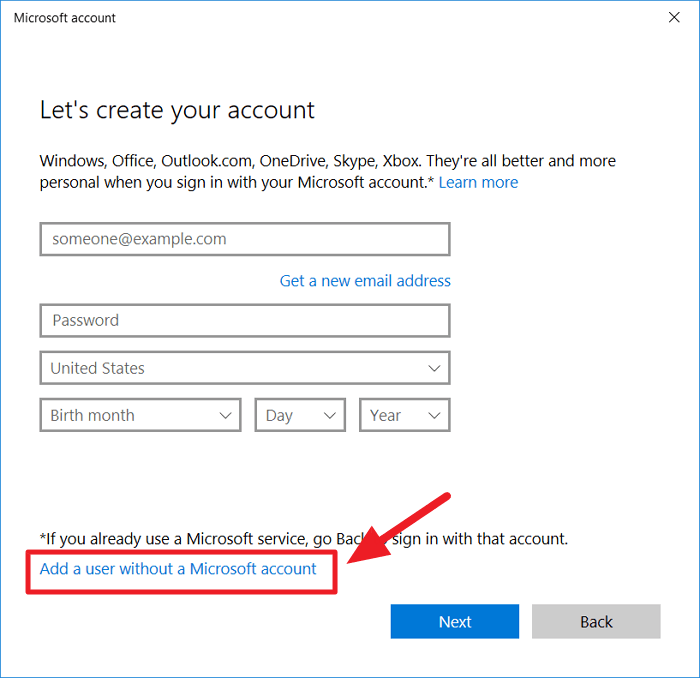This screenshot has width=700, height=678.
Task: Click Add a user without a Microsoft account
Action: [178, 569]
